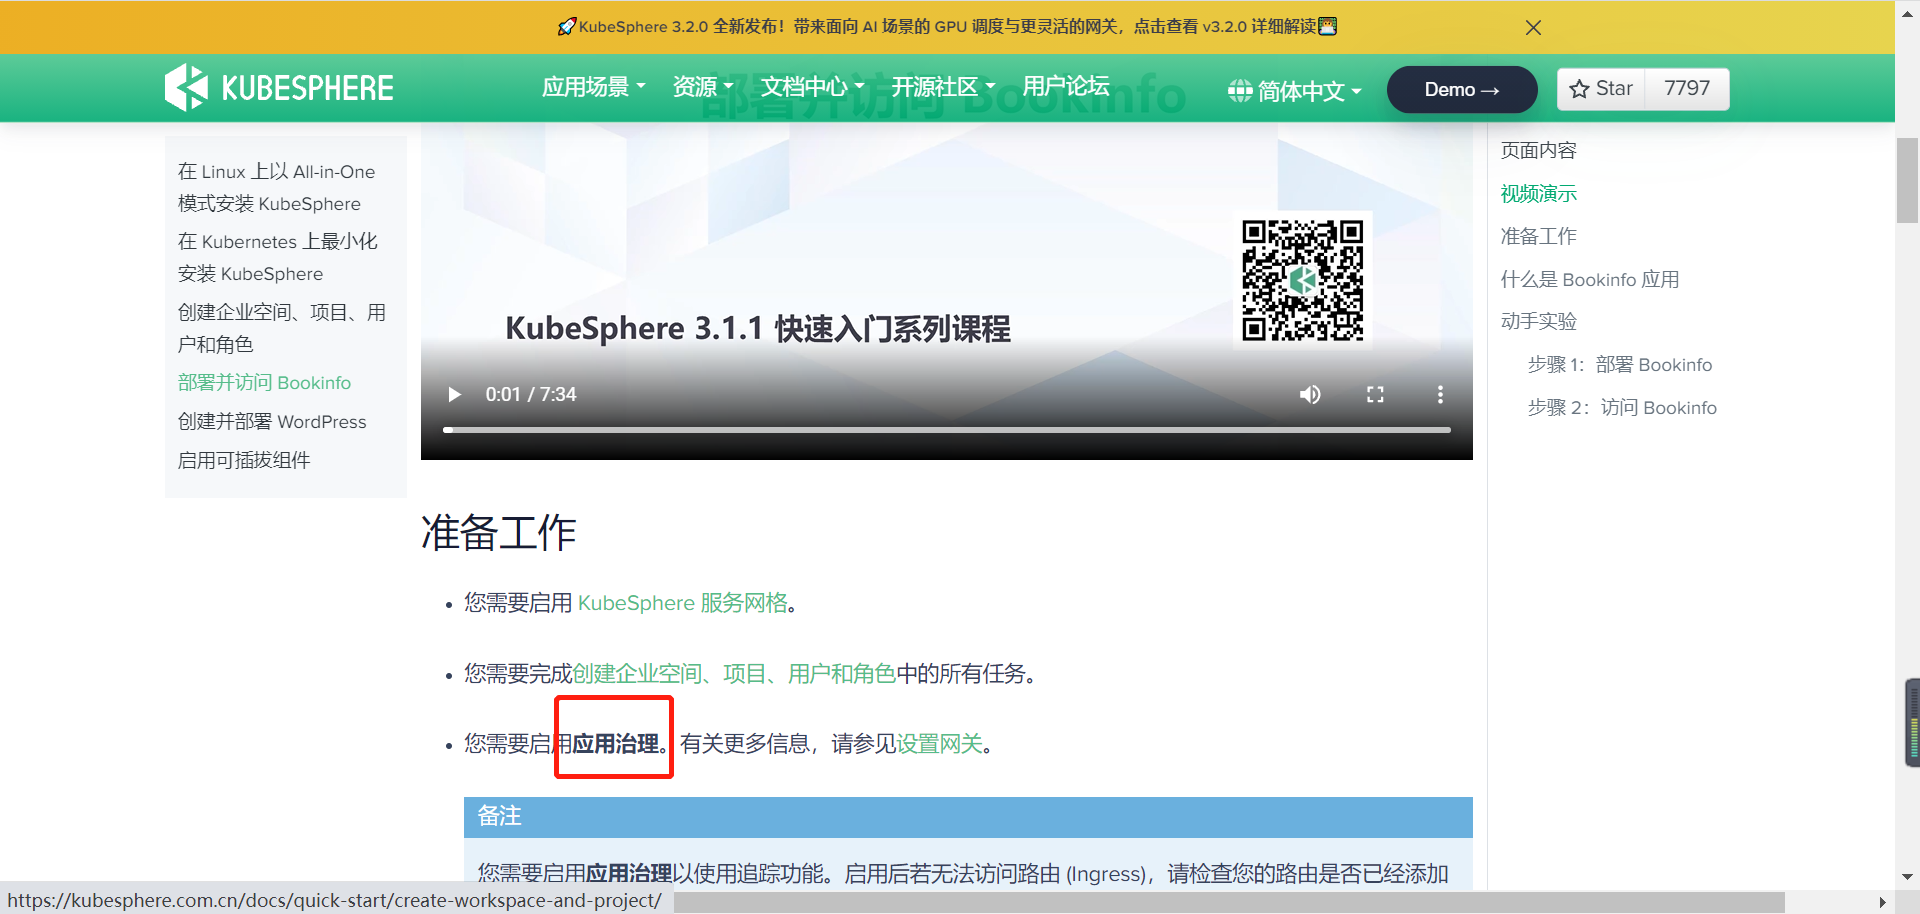This screenshot has width=1920, height=914.
Task: Jump to 视频演示 in page contents
Action: 1538,194
